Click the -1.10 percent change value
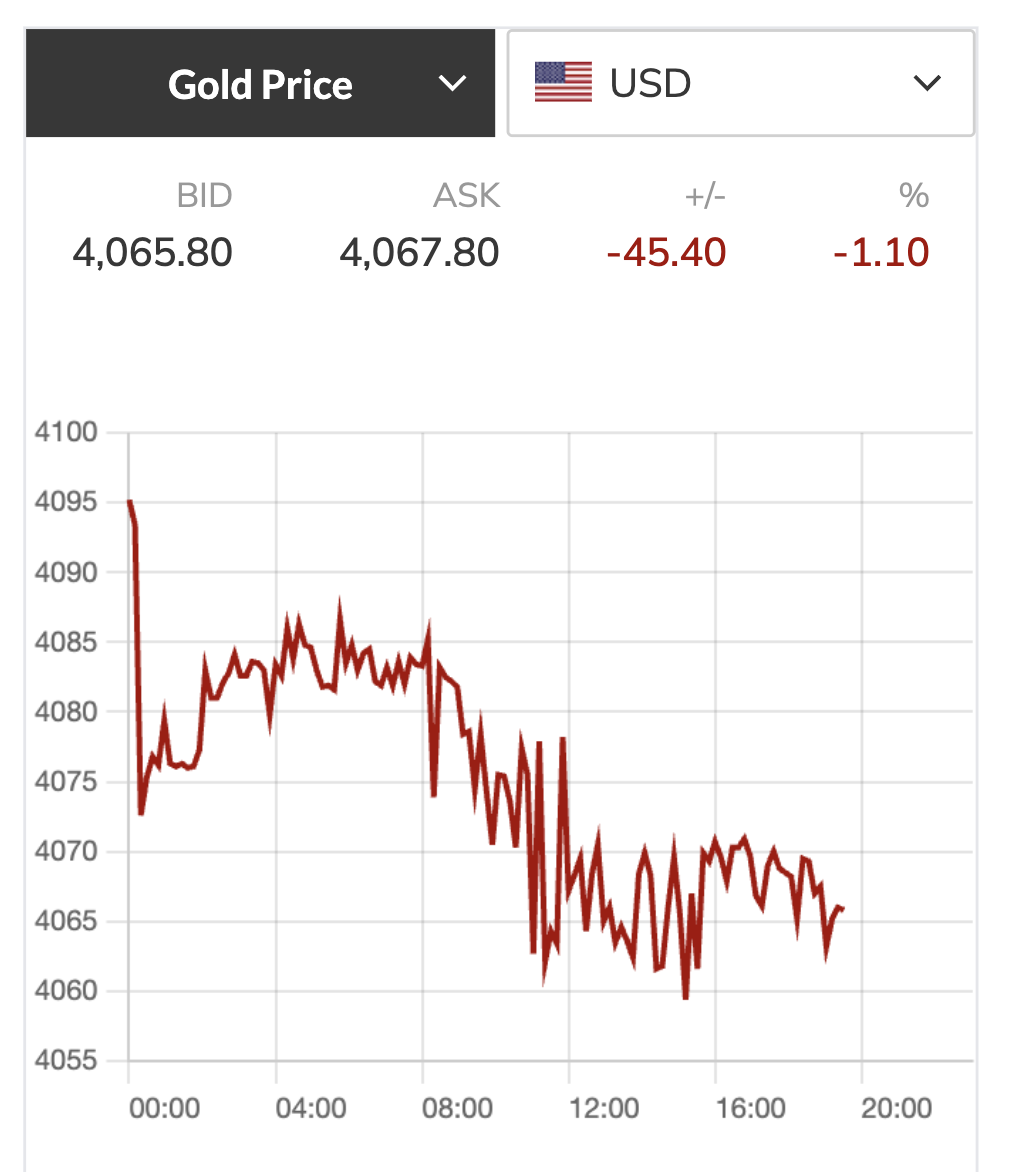The width and height of the screenshot is (1036, 1172). (881, 252)
